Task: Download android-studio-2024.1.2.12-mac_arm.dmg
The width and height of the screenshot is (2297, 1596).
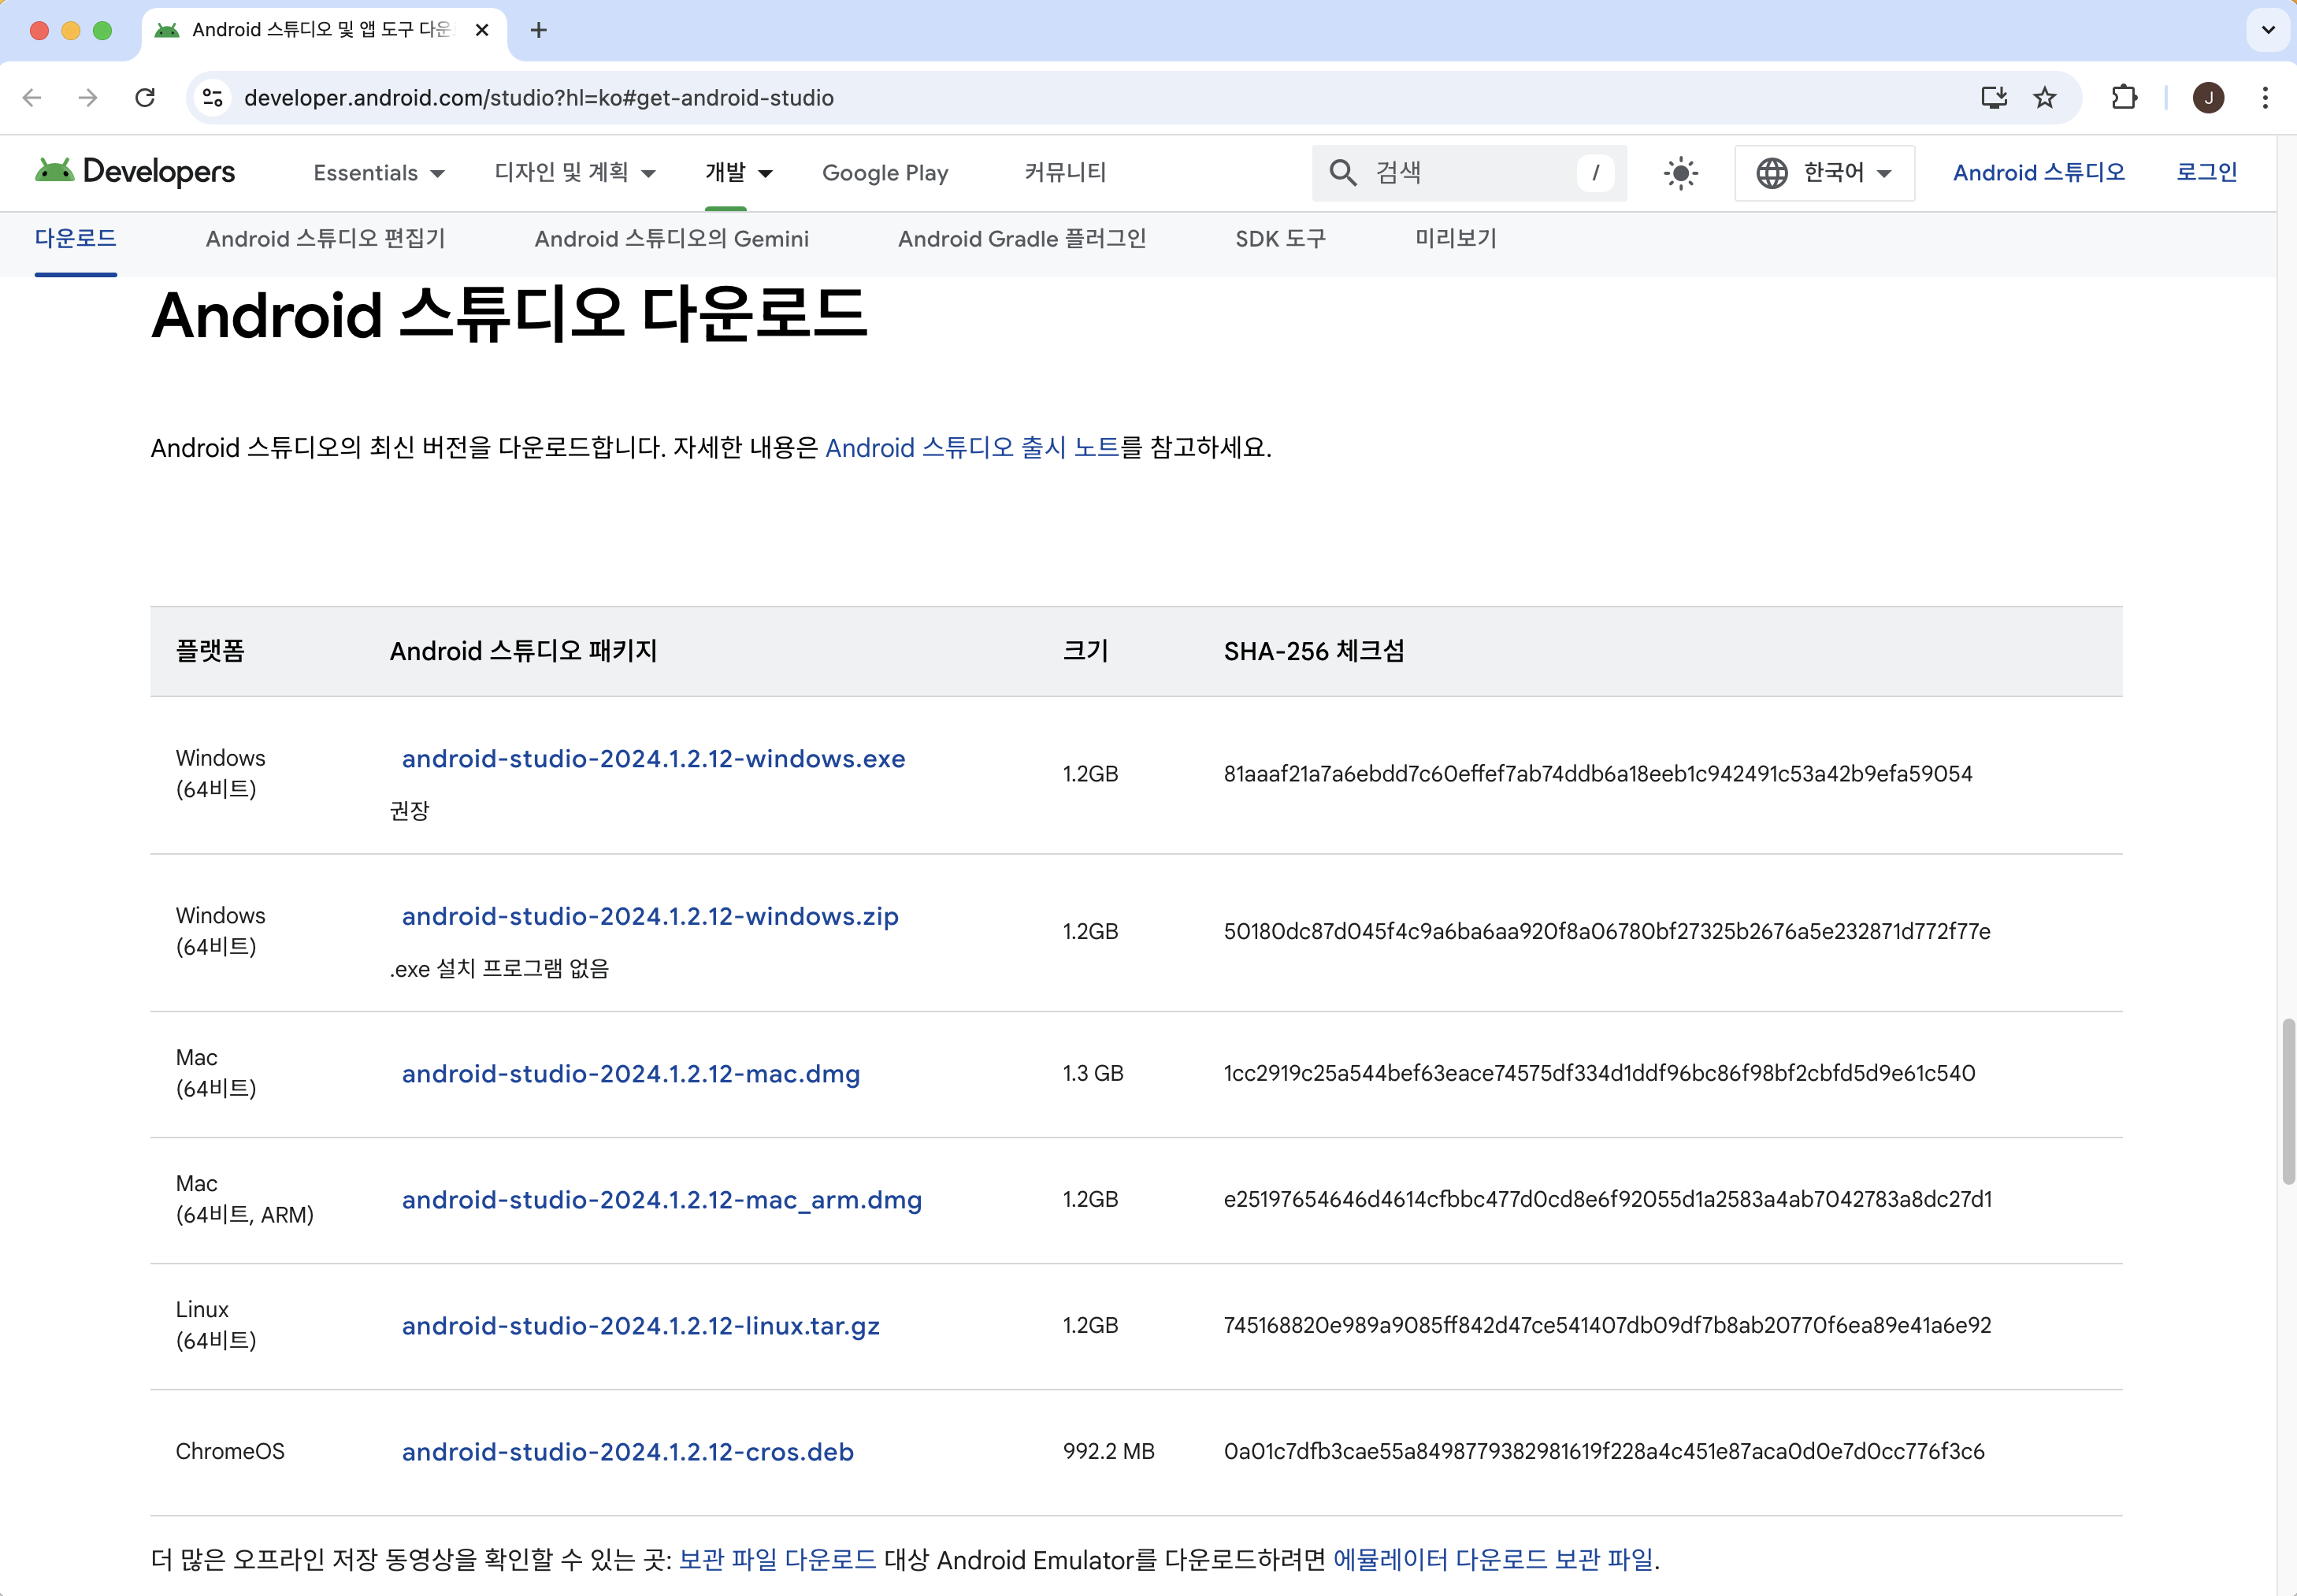Action: pyautogui.click(x=661, y=1199)
